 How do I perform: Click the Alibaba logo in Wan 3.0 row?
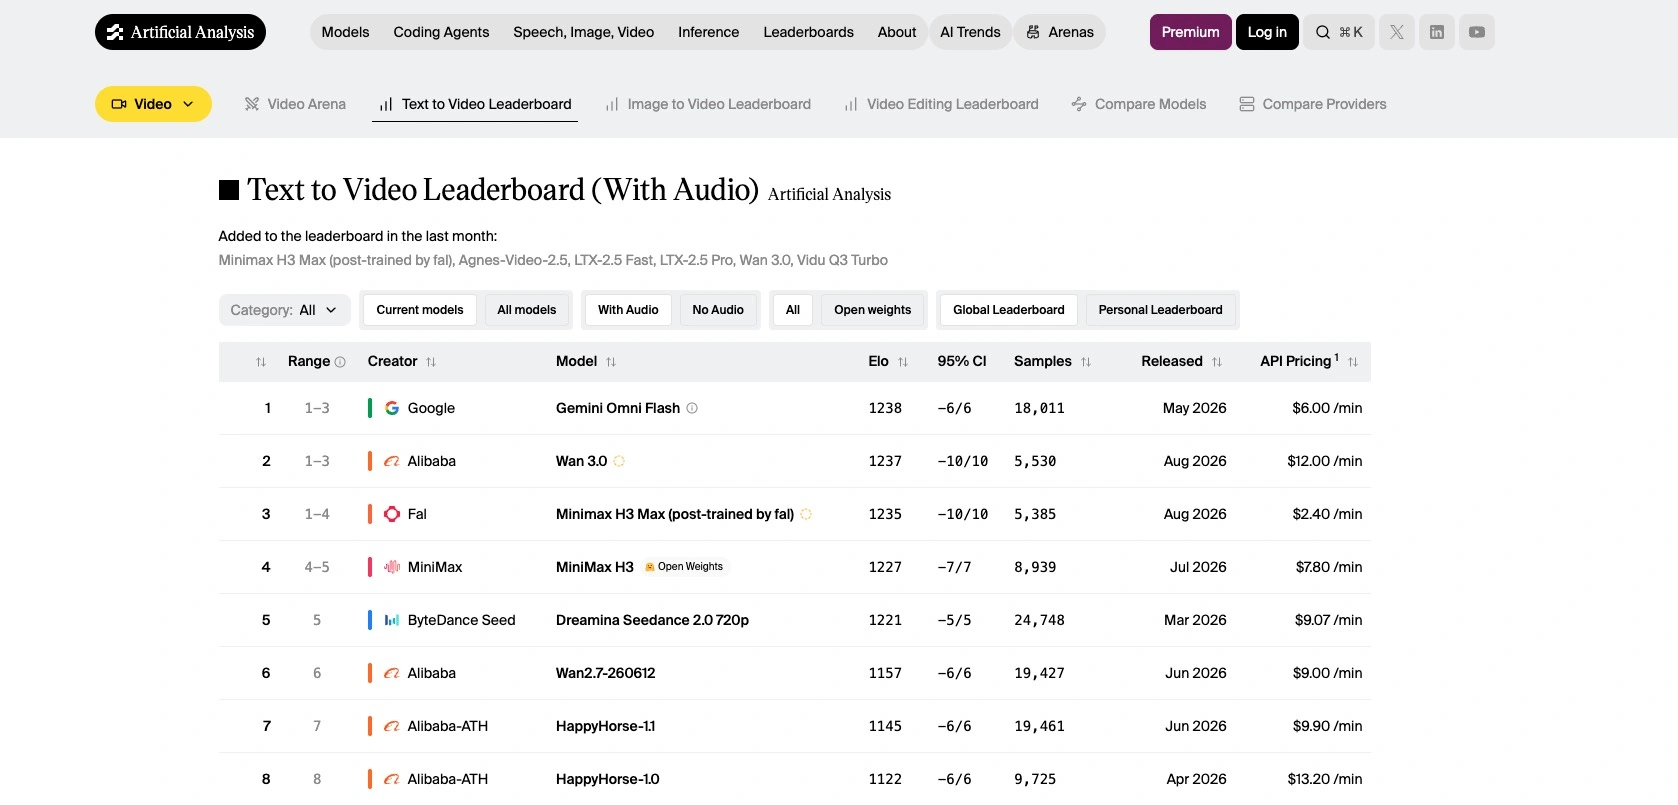tap(392, 461)
